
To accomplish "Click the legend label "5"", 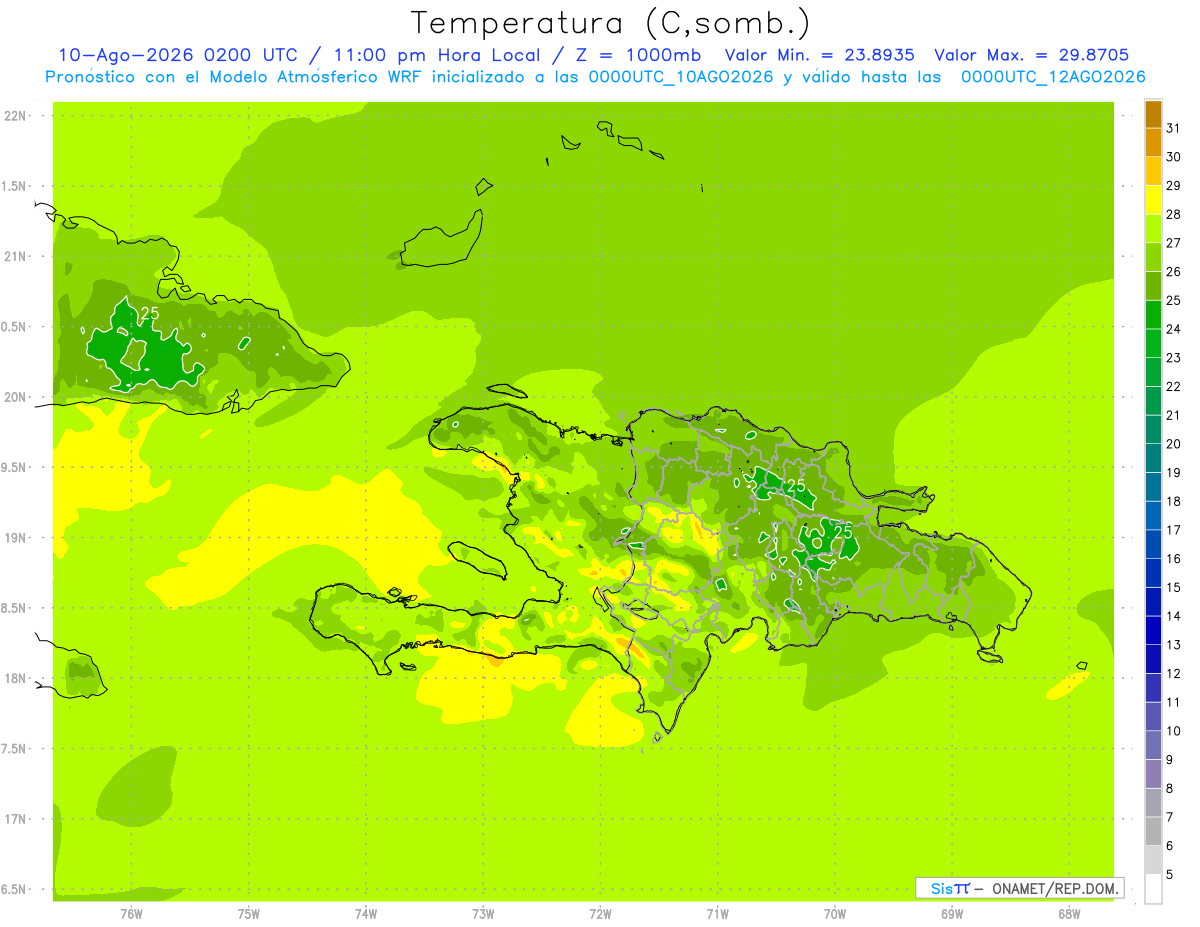I will 1170,874.
